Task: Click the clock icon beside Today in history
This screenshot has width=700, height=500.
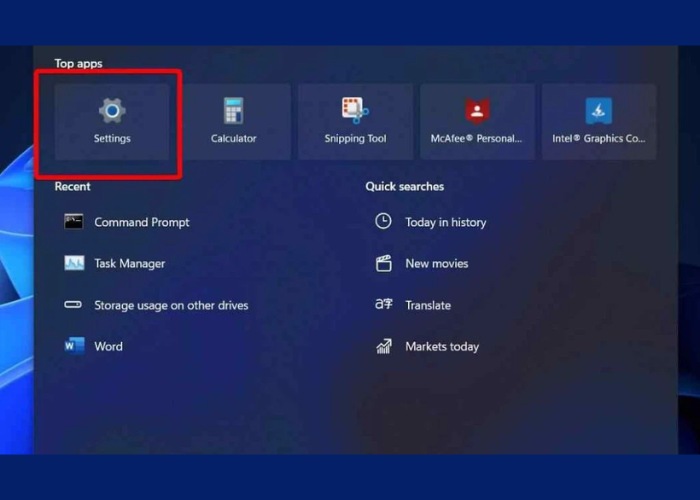Action: (x=383, y=222)
